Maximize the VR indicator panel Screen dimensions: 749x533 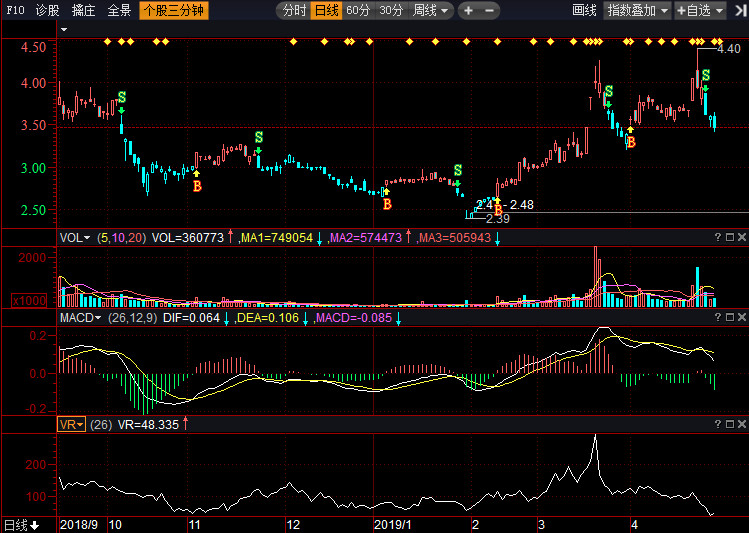click(729, 424)
